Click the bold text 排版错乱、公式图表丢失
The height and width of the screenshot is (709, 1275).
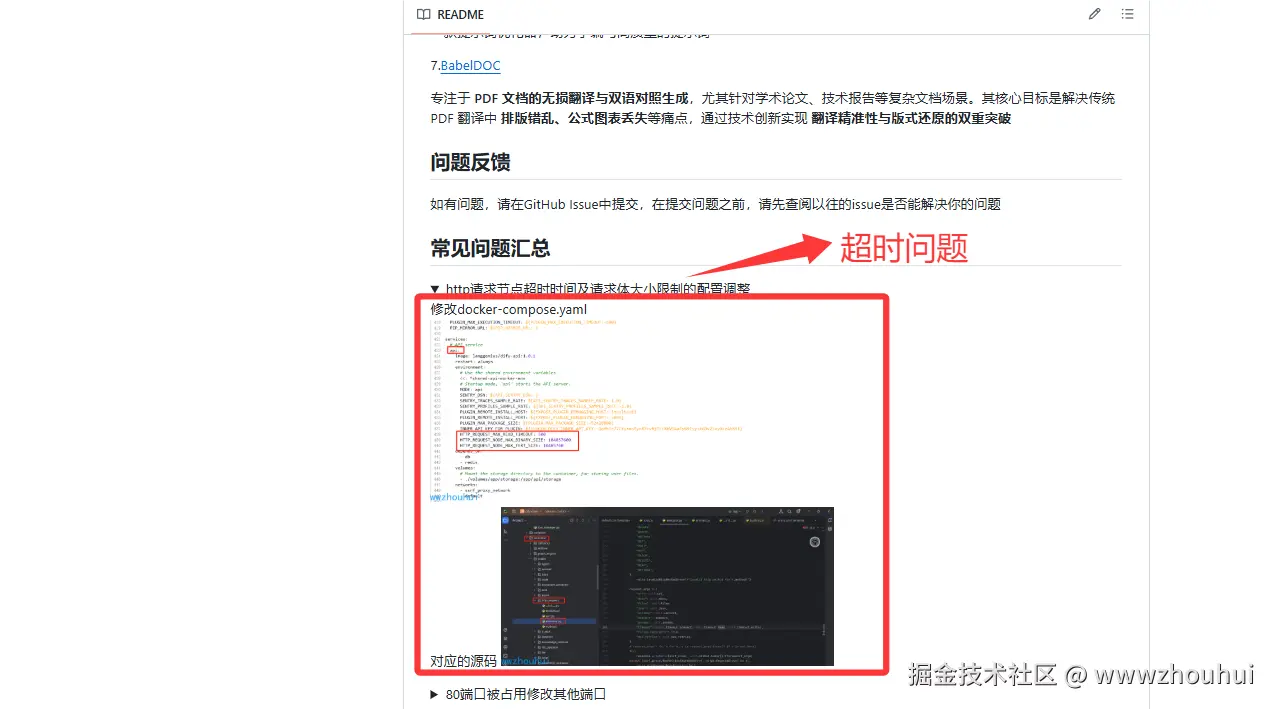[x=576, y=118]
